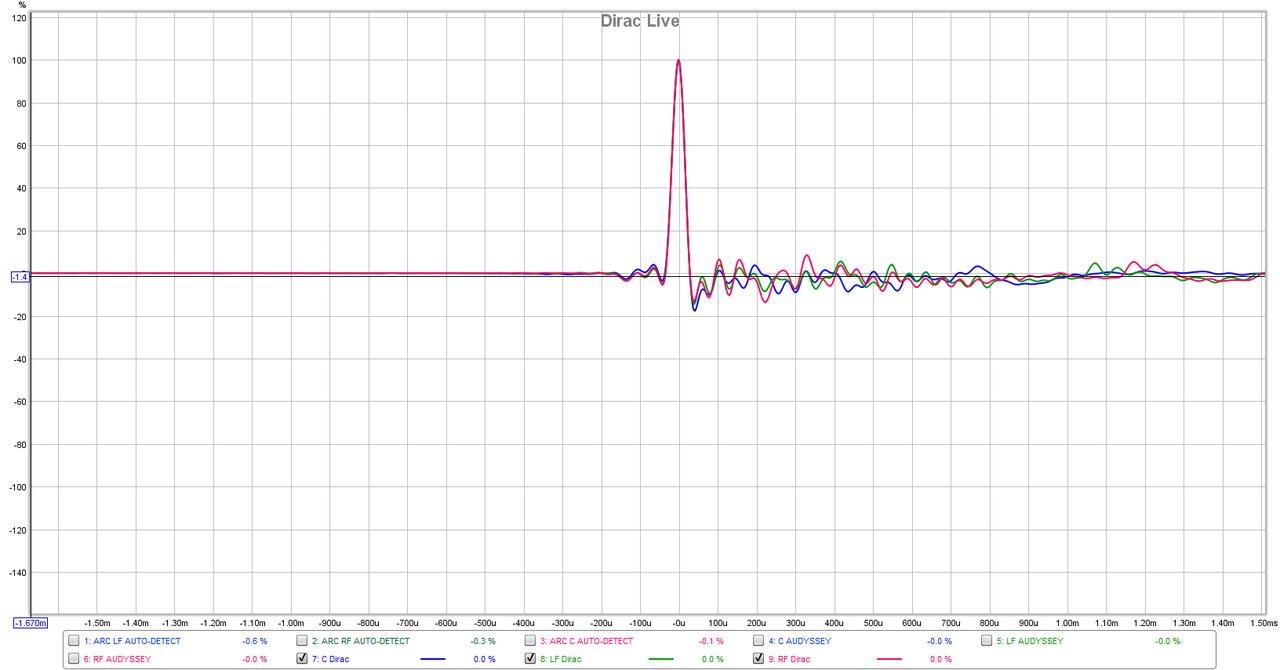Click the -100 tick label on the Y axis
This screenshot has width=1280, height=670.
(19, 487)
